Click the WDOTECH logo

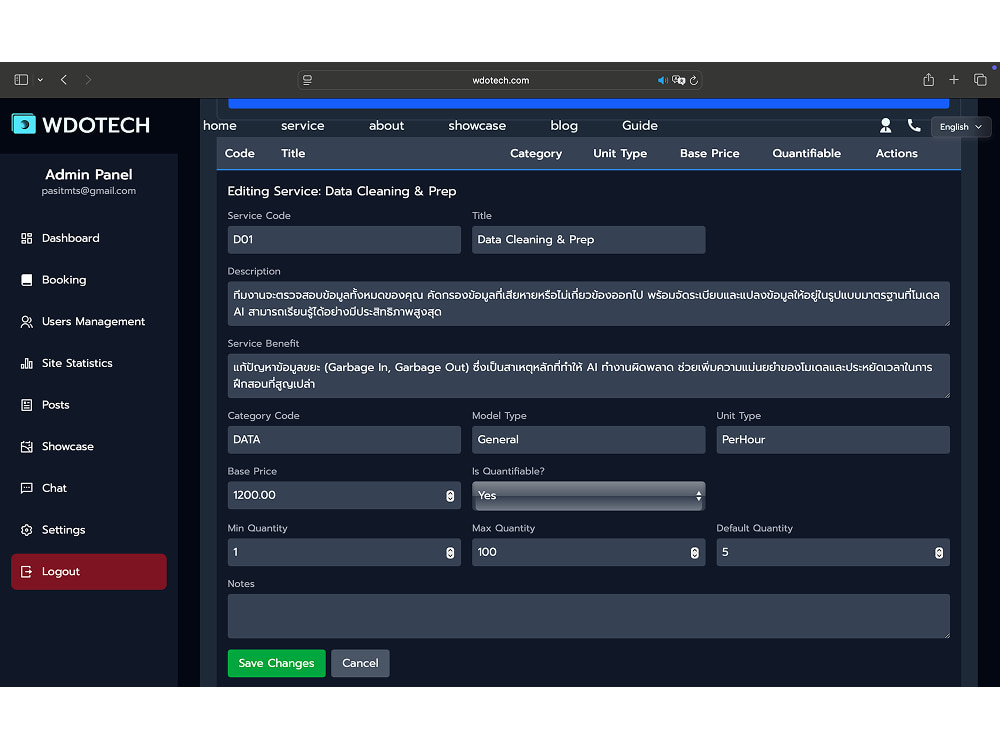tap(81, 125)
